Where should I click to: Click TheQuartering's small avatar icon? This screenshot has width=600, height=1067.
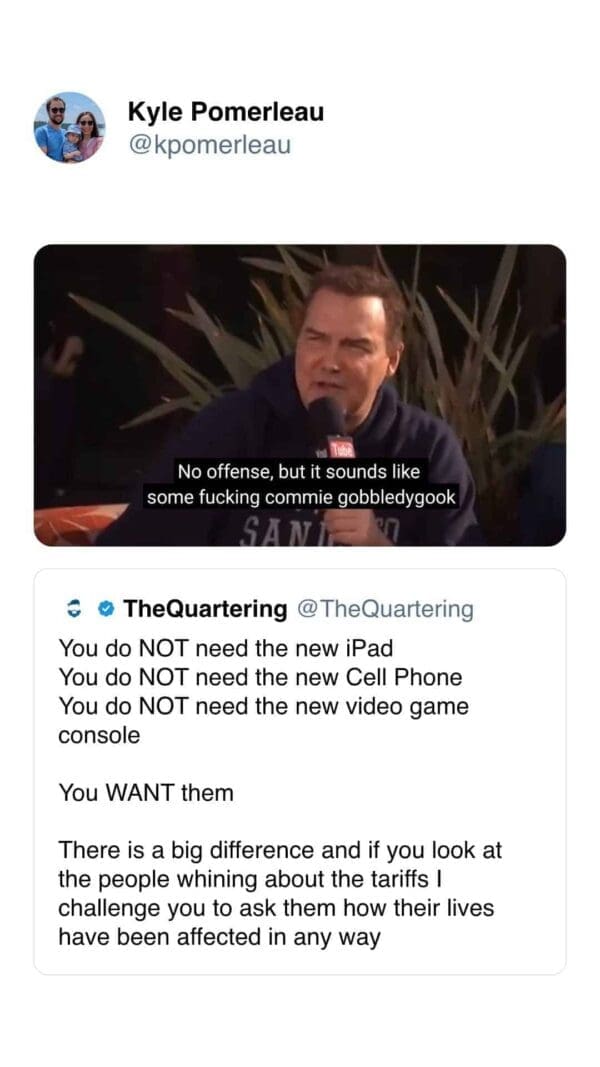click(x=69, y=608)
